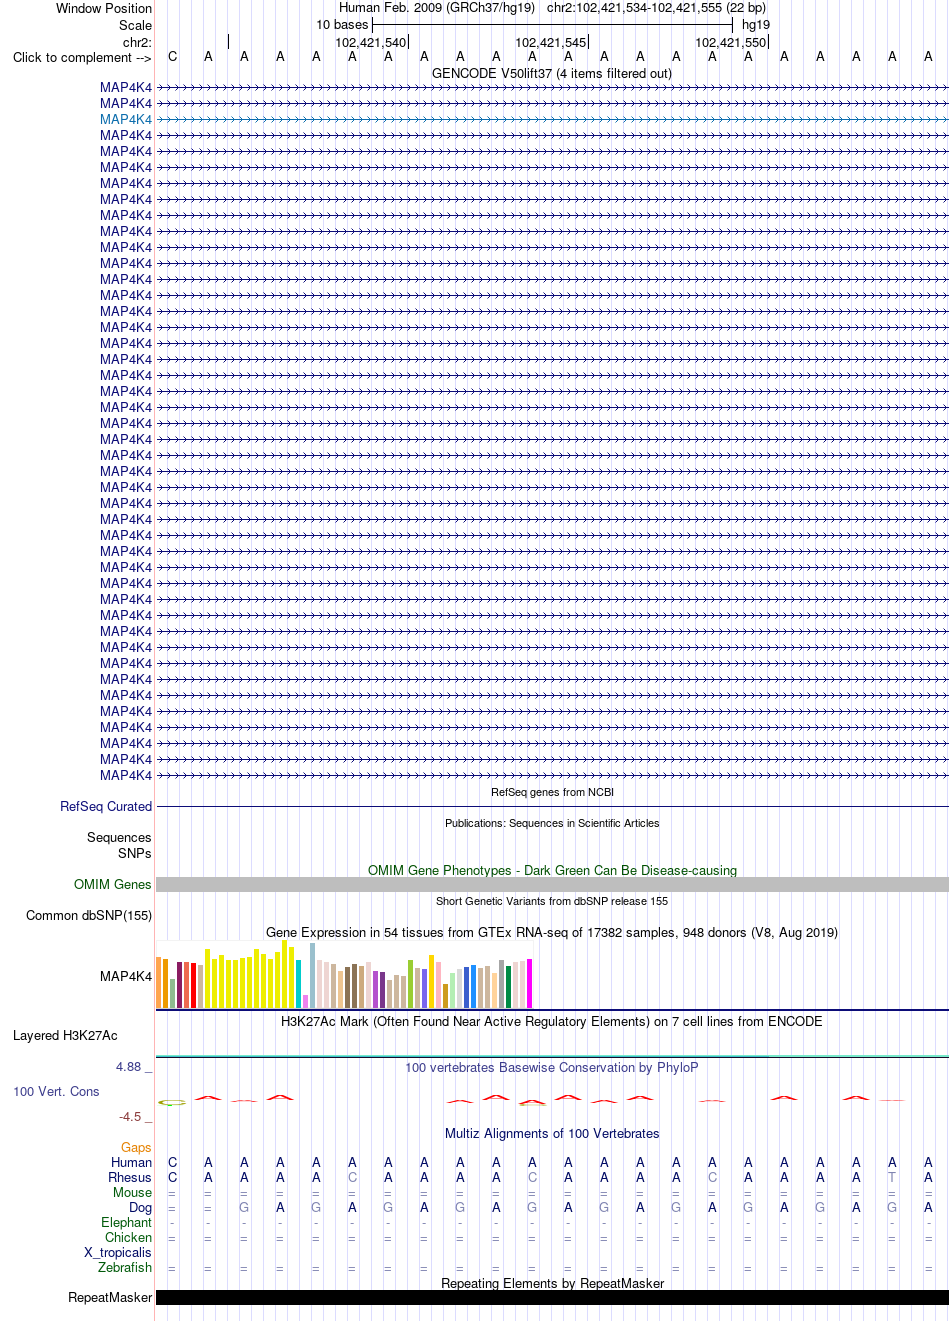Click the light-blue highlighted MAP4K4 transcript label

[126, 119]
